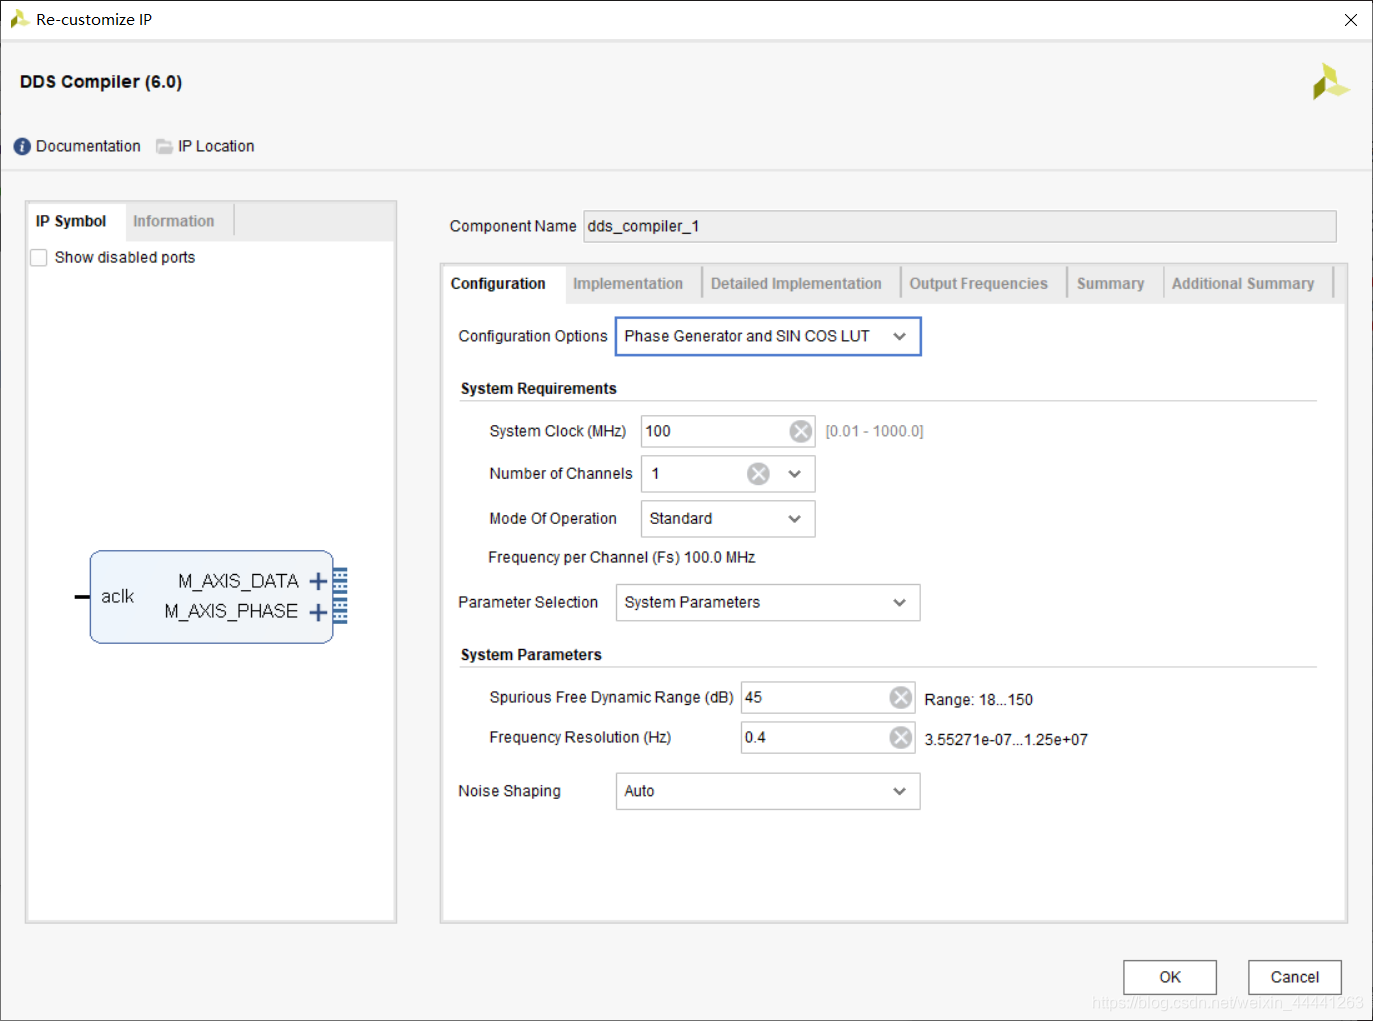1373x1021 pixels.
Task: Click the [0.01 - 1000.0] range hint
Action: (874, 431)
